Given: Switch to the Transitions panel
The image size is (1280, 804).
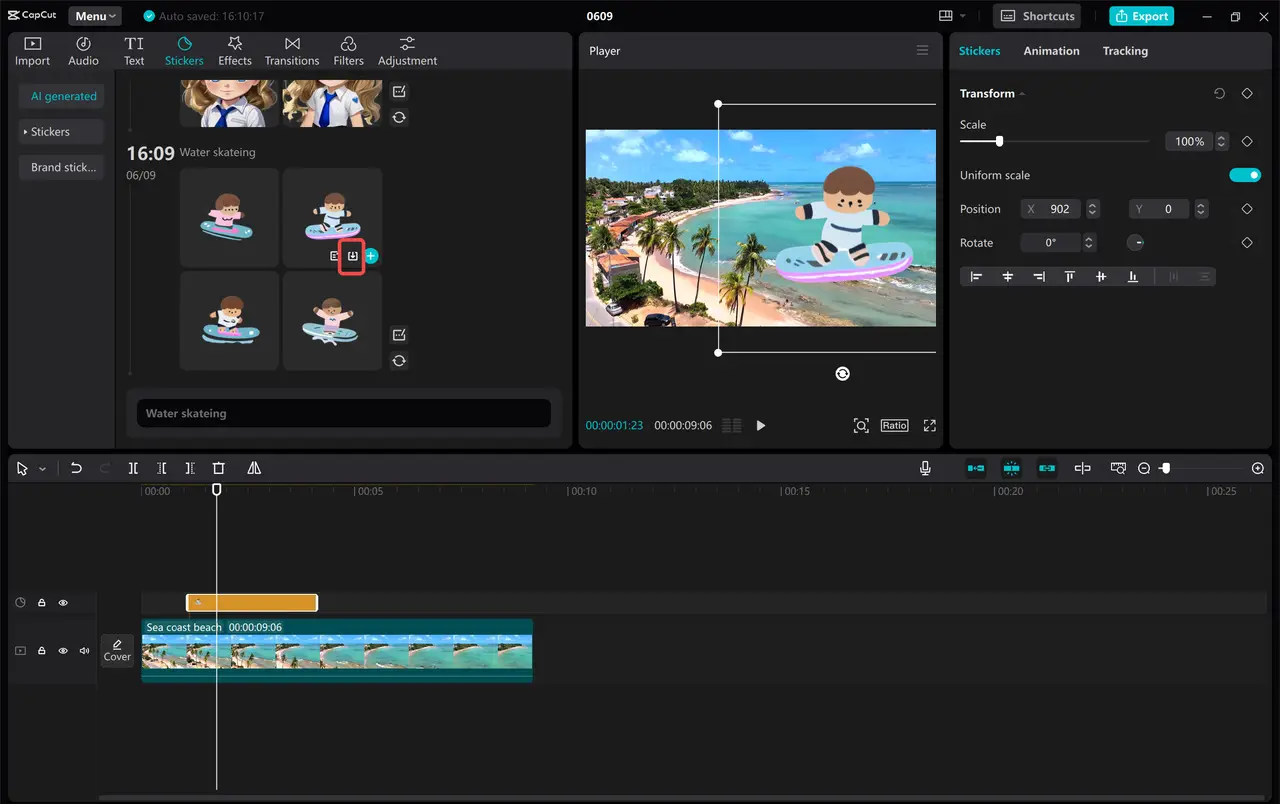Looking at the screenshot, I should 291,50.
